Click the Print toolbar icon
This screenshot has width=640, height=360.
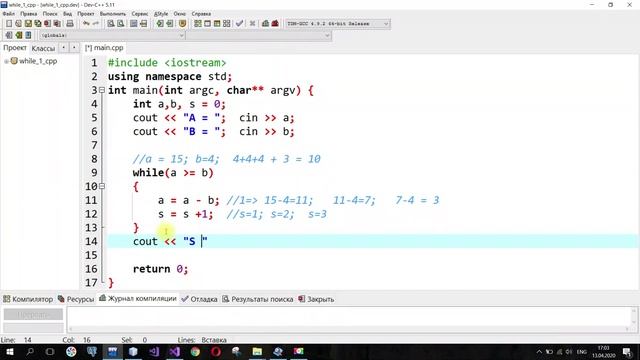(x=70, y=24)
